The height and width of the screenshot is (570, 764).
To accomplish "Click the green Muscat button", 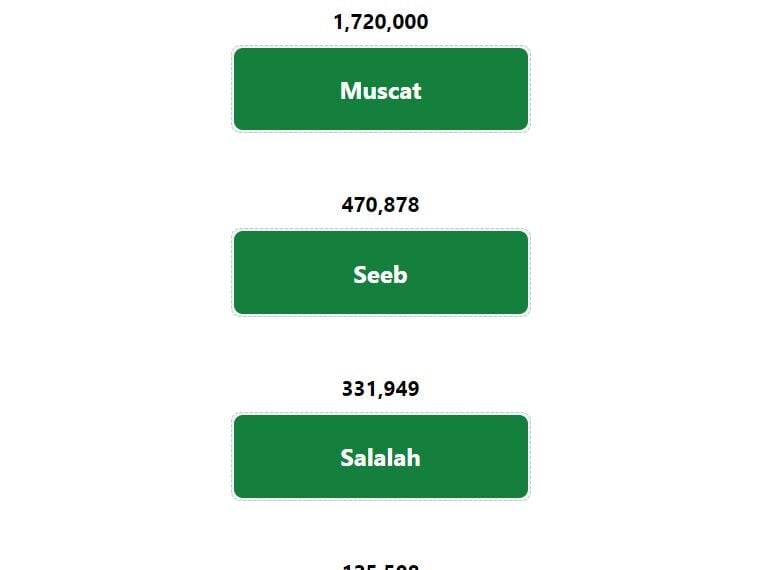I will (x=381, y=89).
